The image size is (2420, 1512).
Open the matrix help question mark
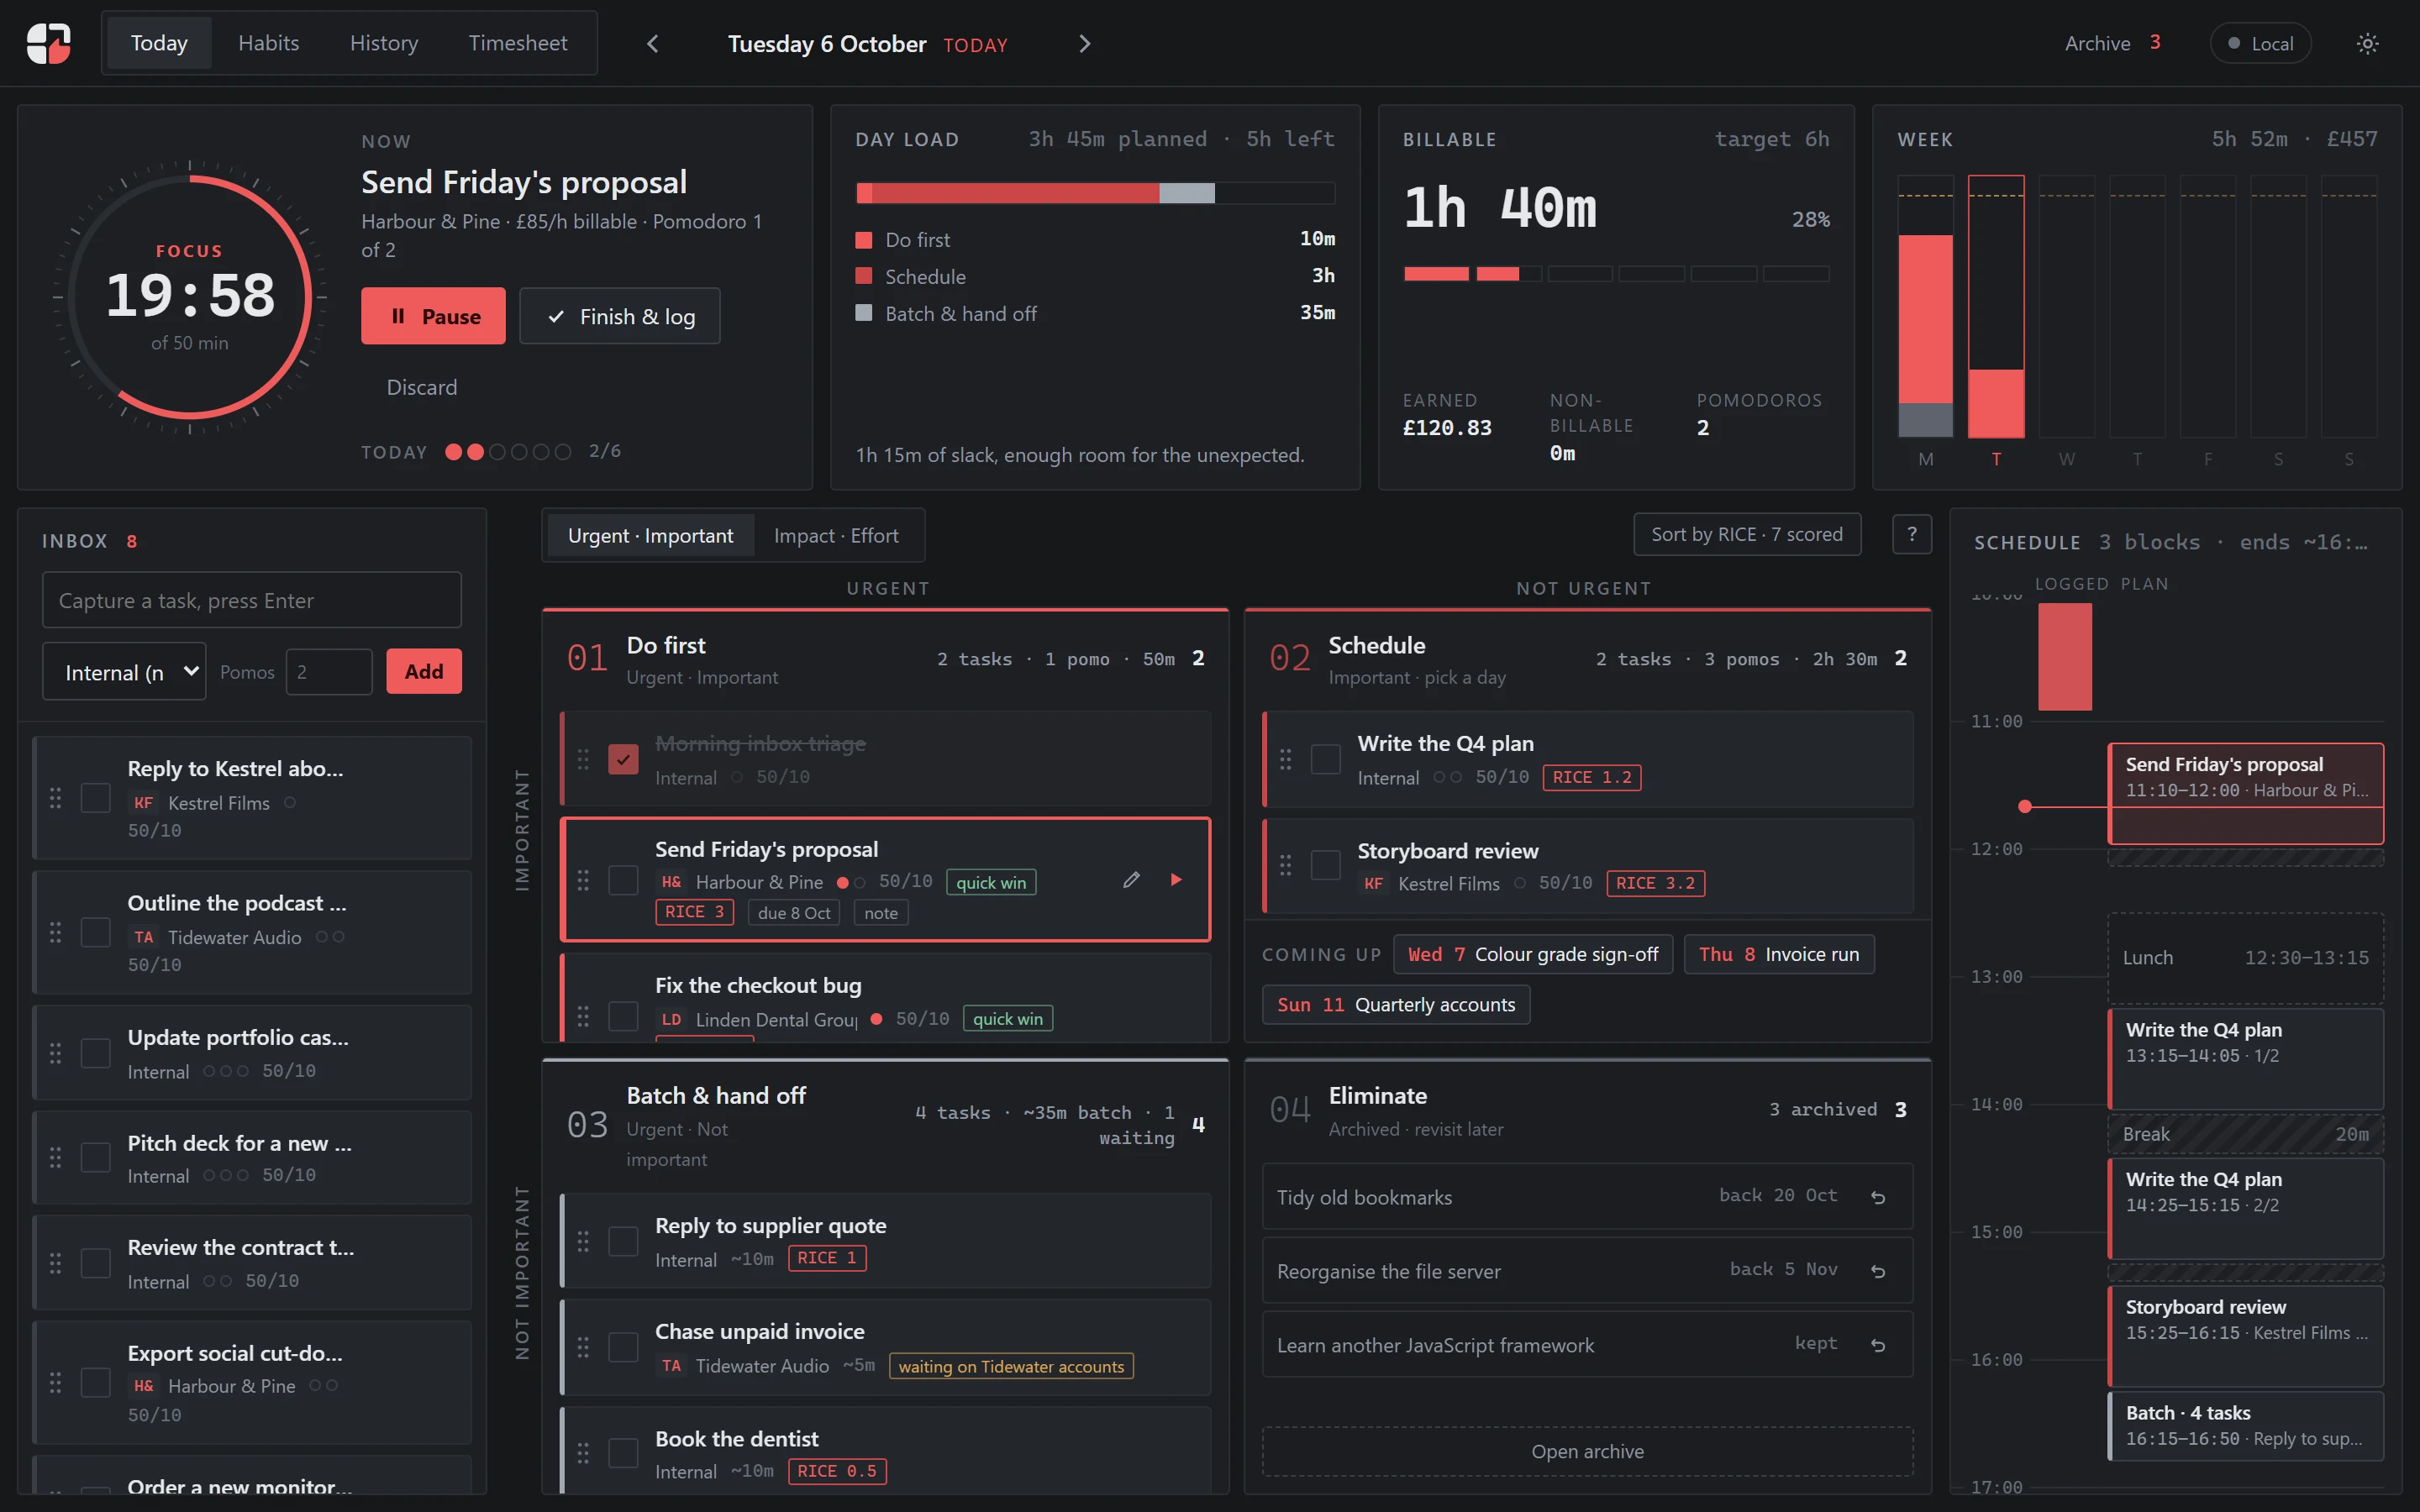[x=1911, y=534]
